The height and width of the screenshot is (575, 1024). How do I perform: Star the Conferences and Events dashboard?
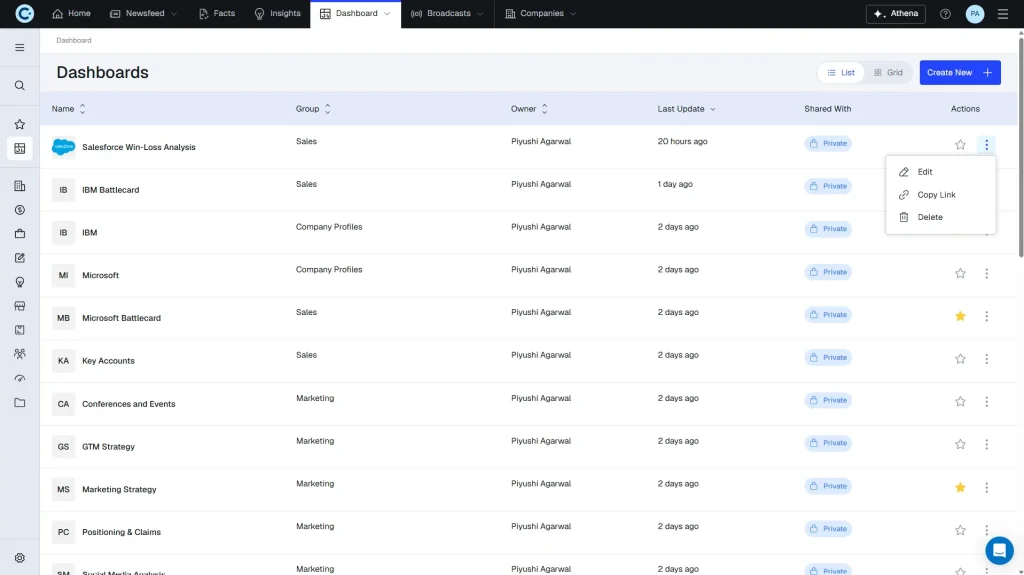point(960,401)
